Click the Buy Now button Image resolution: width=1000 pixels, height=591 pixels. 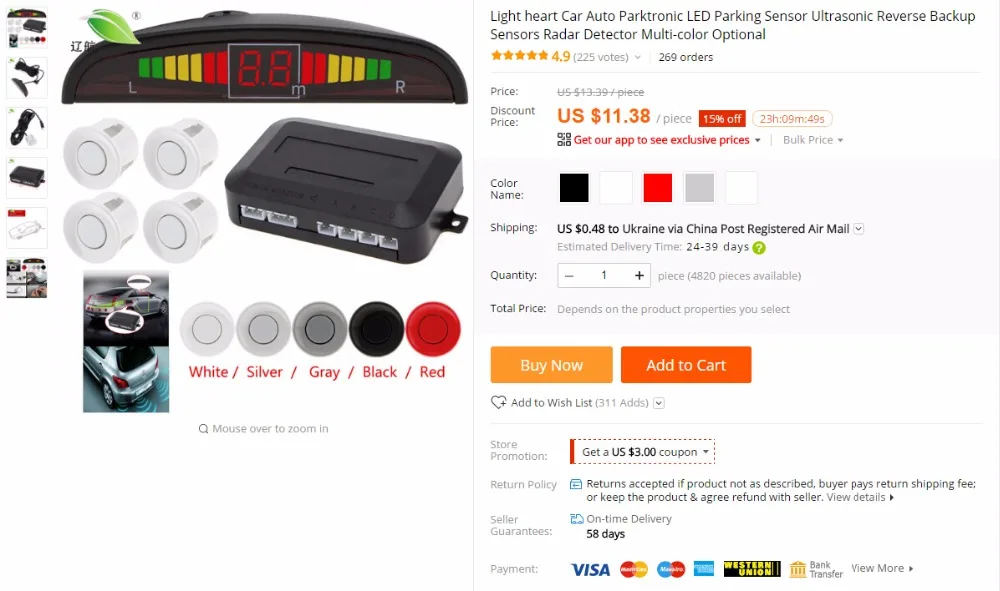pos(552,365)
